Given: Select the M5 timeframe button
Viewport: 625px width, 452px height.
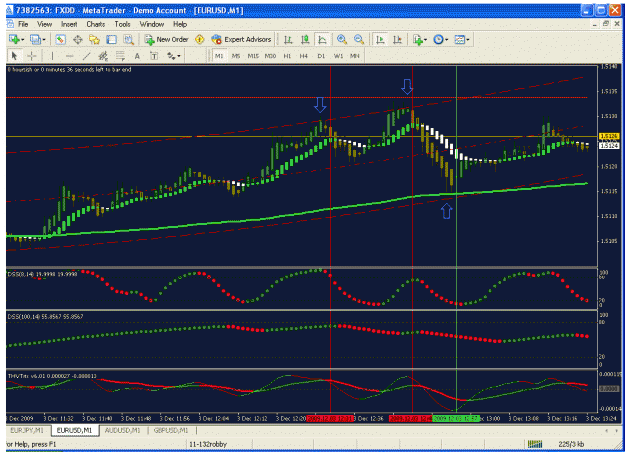Looking at the screenshot, I should point(236,56).
